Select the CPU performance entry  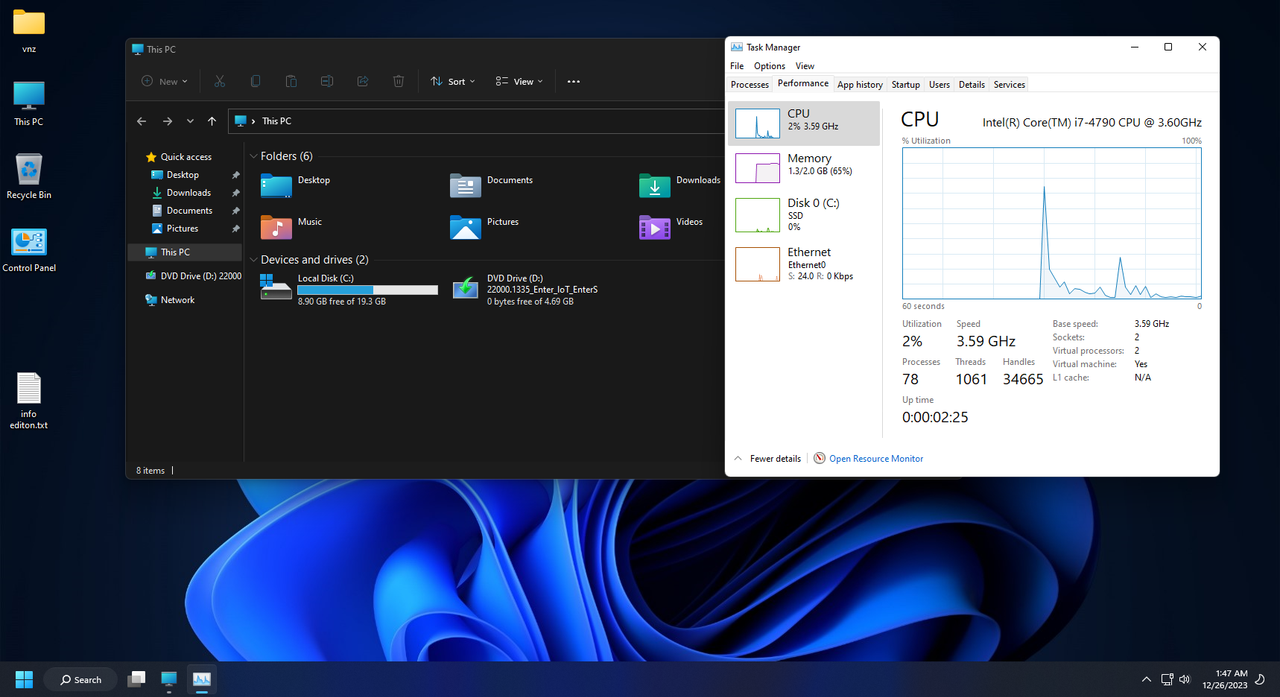click(805, 123)
